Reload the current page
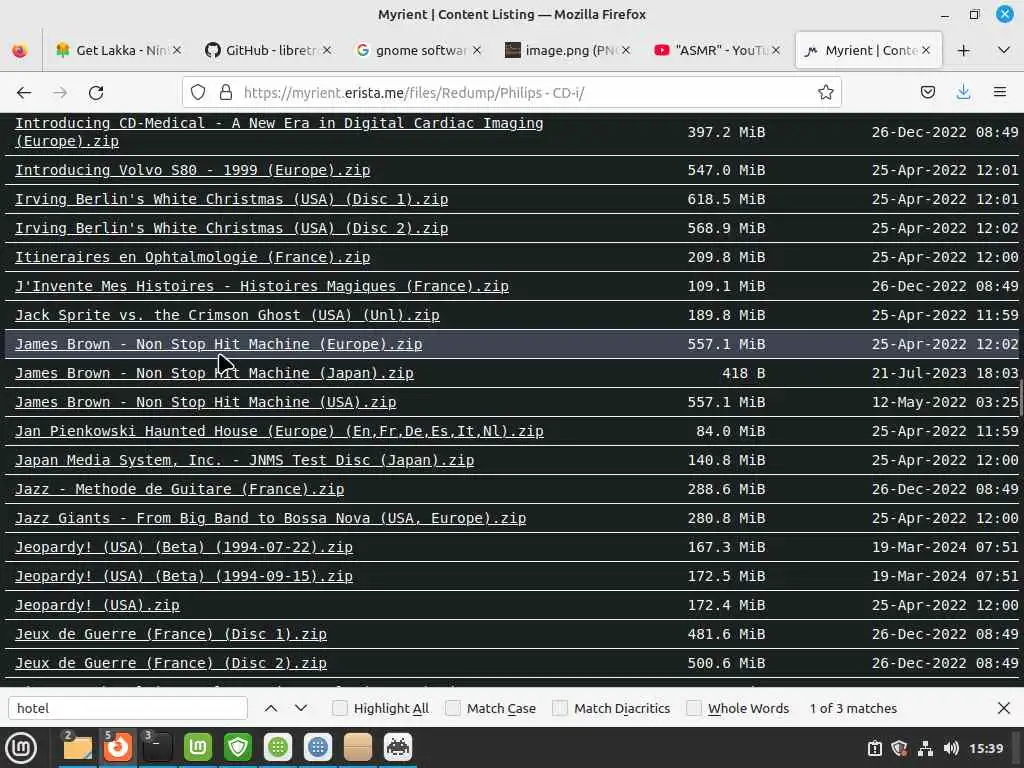The image size is (1024, 768). coord(96,93)
